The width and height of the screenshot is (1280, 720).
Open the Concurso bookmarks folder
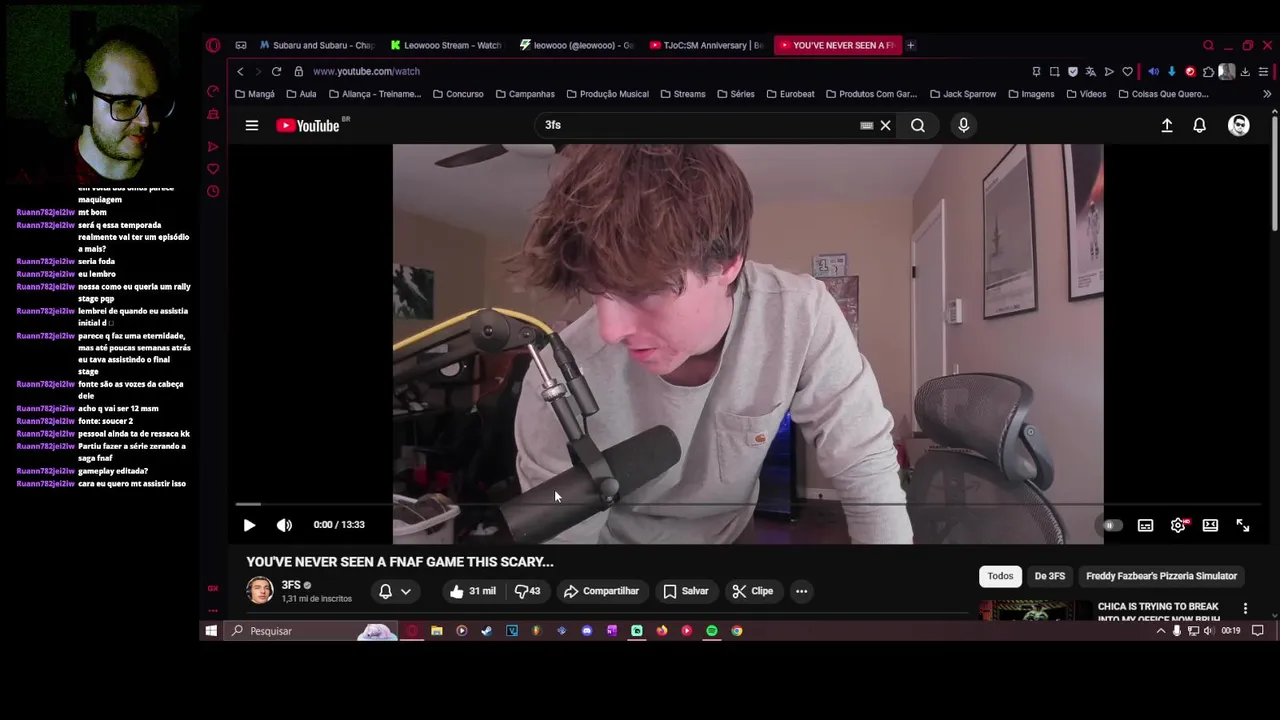click(x=458, y=94)
